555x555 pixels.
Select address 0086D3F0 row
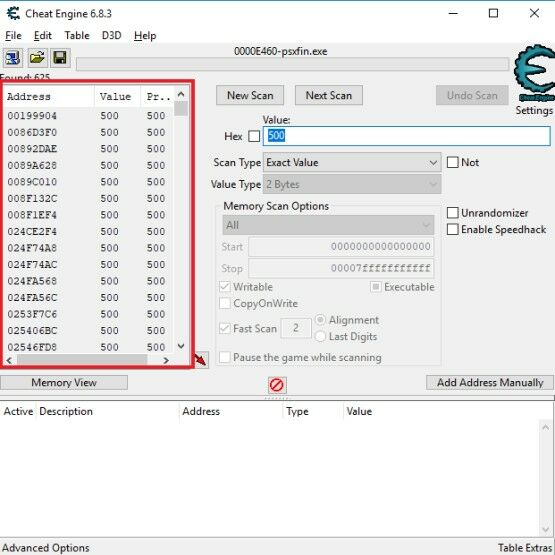pyautogui.click(x=88, y=132)
